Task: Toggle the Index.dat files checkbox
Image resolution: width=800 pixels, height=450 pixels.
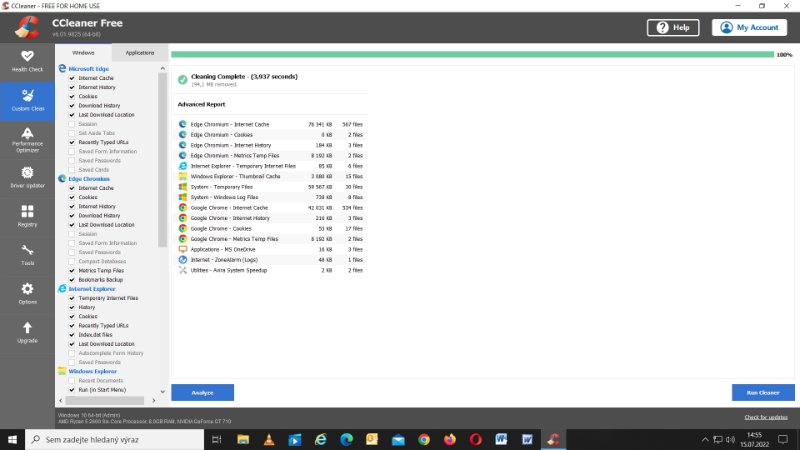Action: click(72, 334)
